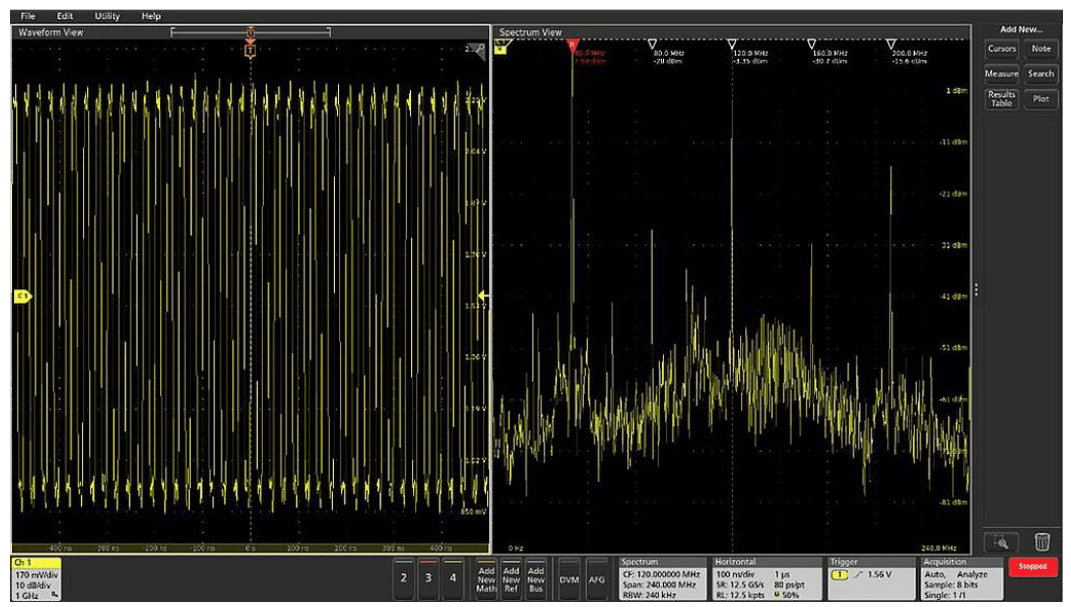Click the Add New Math icon
The image size is (1071, 607).
point(487,578)
